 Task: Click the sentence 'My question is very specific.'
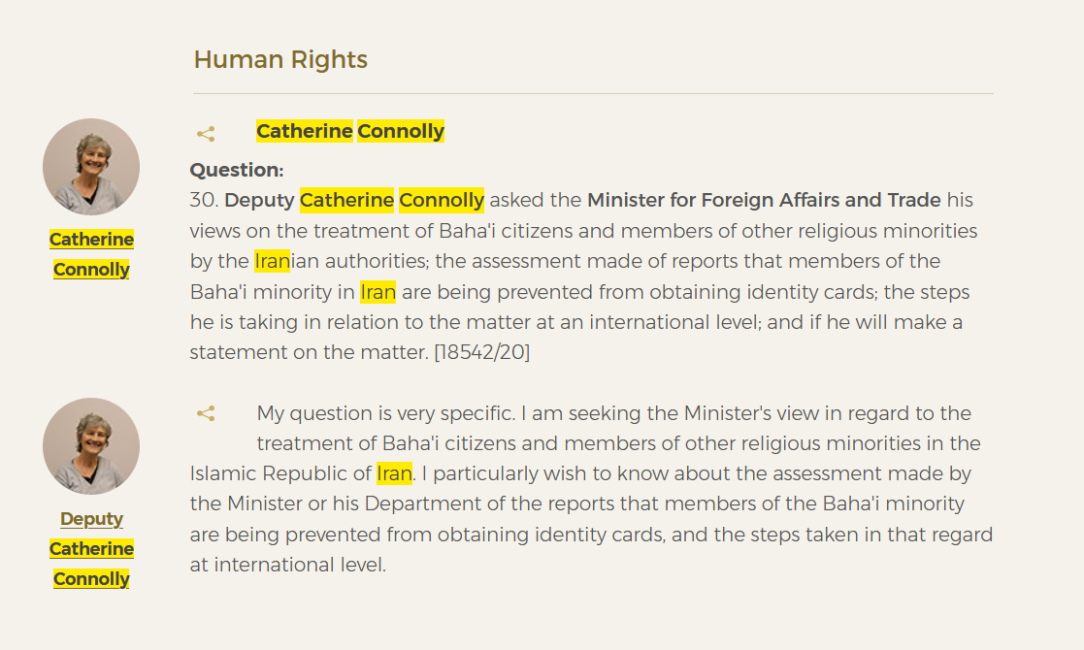coord(386,414)
